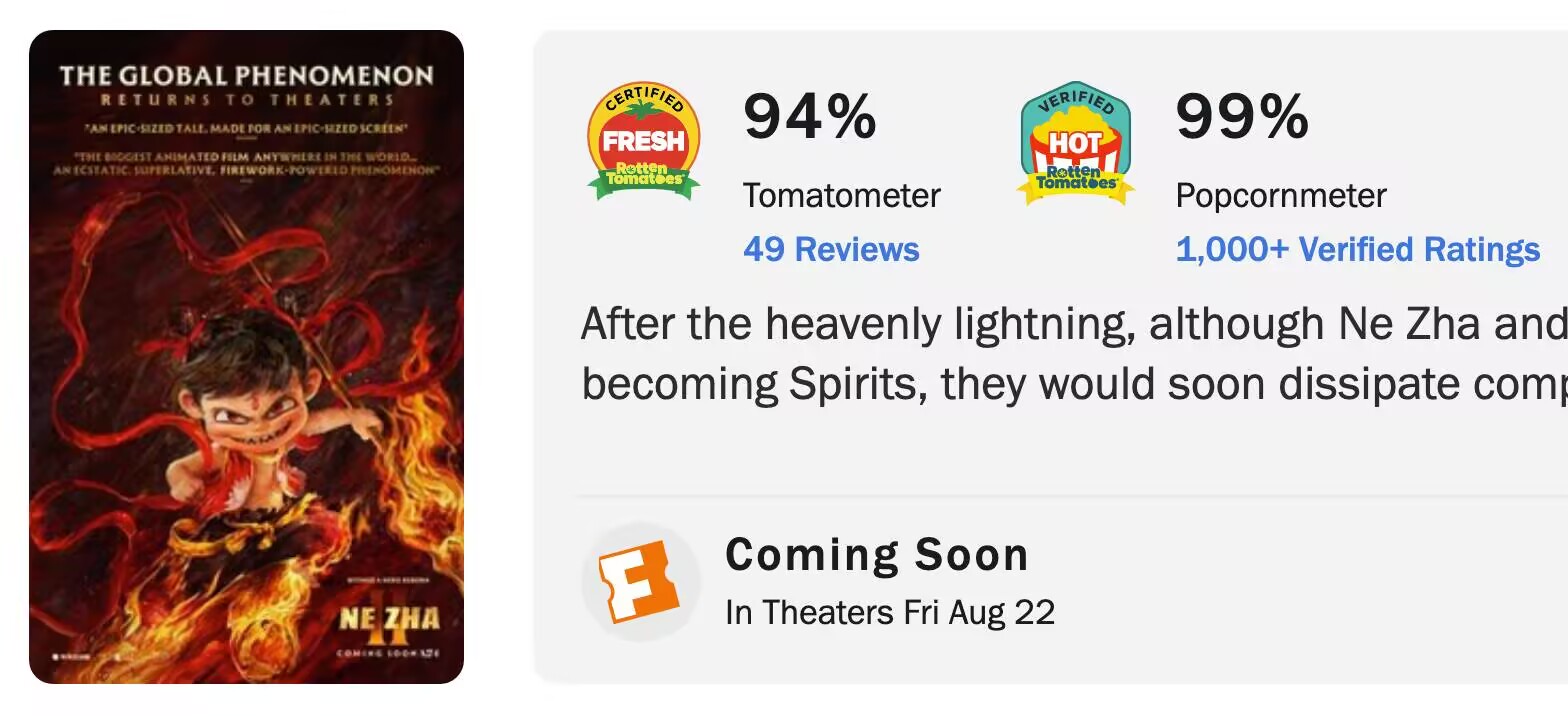Click the orange Fandango ticket icon
Screen dimensions: 1568x716
pyautogui.click(x=640, y=582)
